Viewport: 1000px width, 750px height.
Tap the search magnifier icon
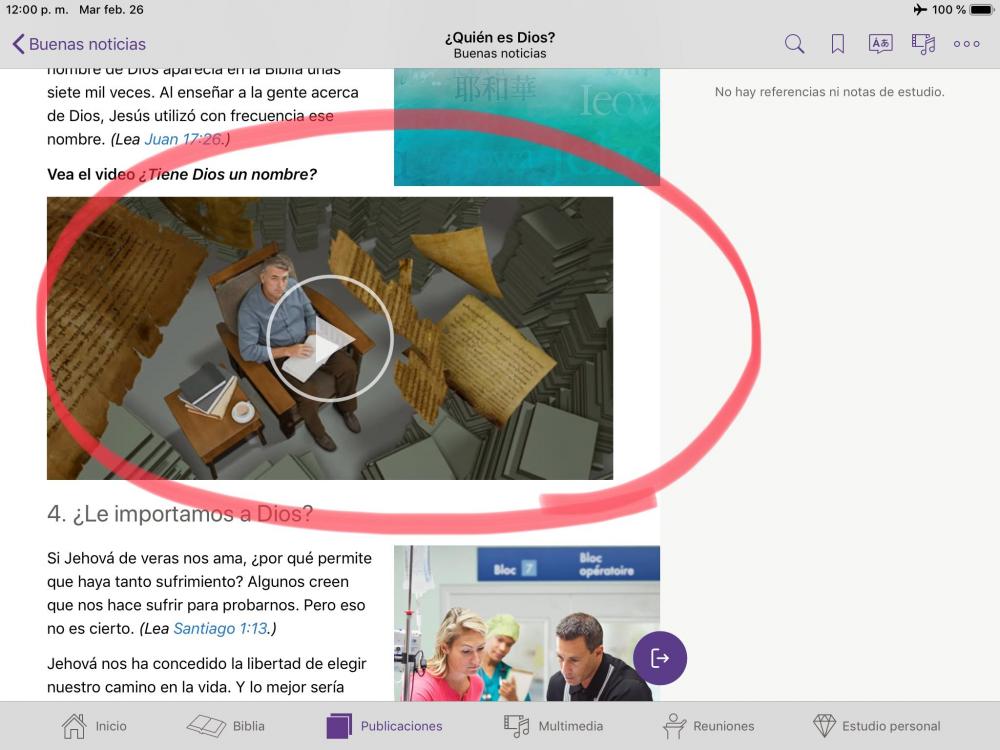pyautogui.click(x=794, y=44)
